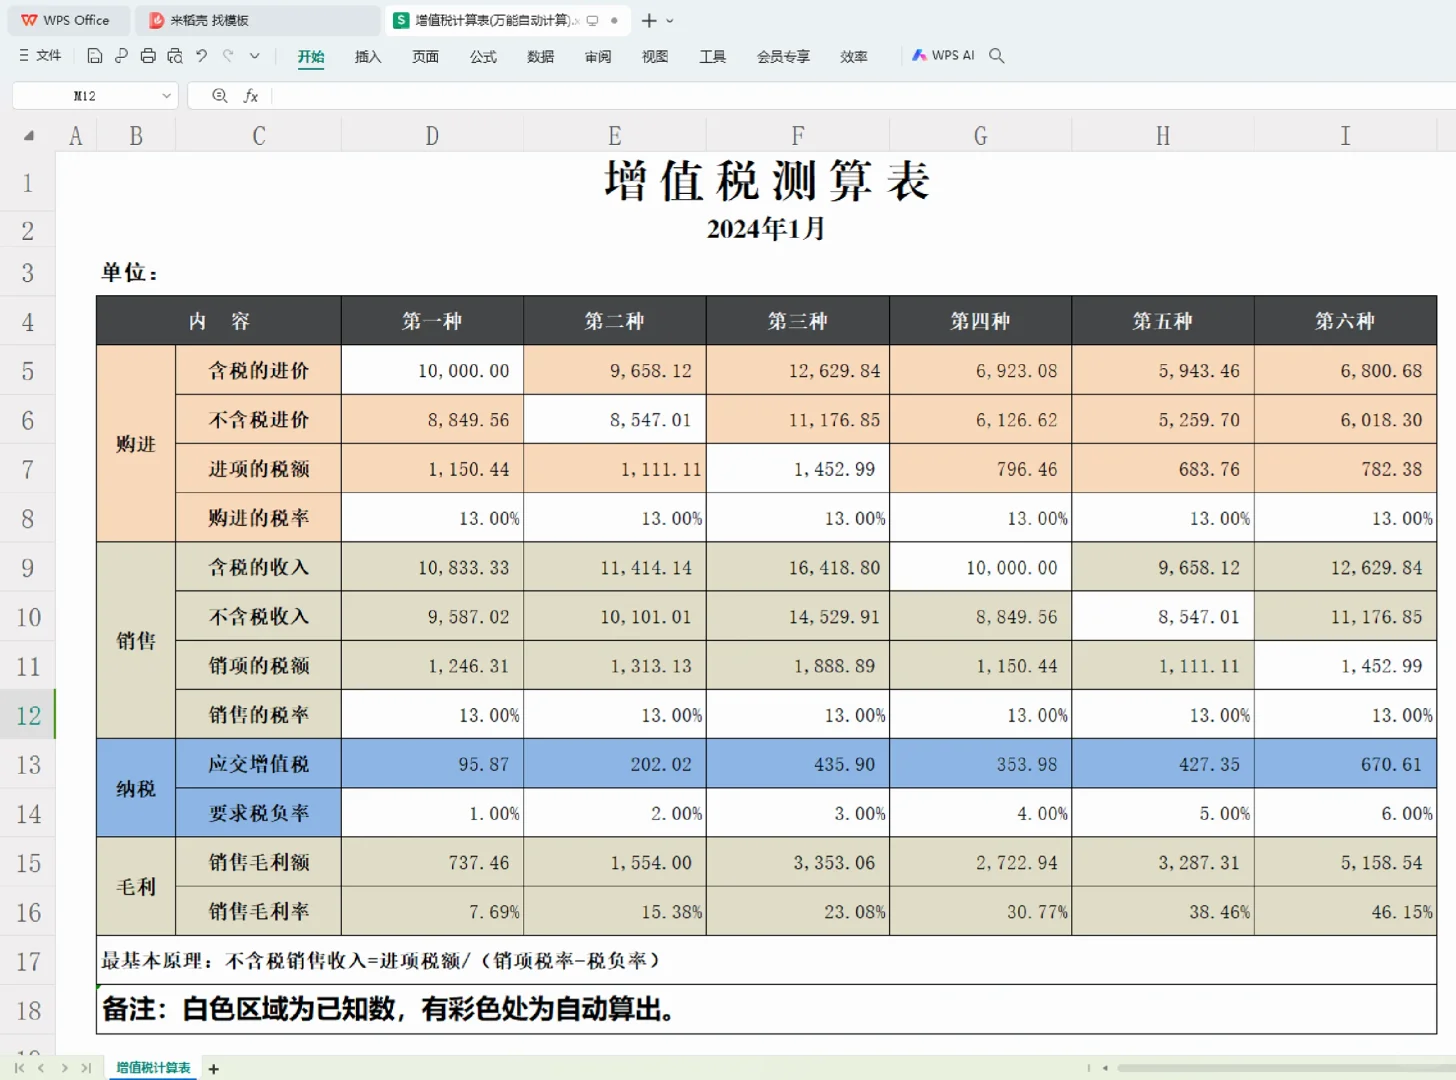Open the Name Box dropdown
This screenshot has height=1080, width=1456.
point(167,95)
